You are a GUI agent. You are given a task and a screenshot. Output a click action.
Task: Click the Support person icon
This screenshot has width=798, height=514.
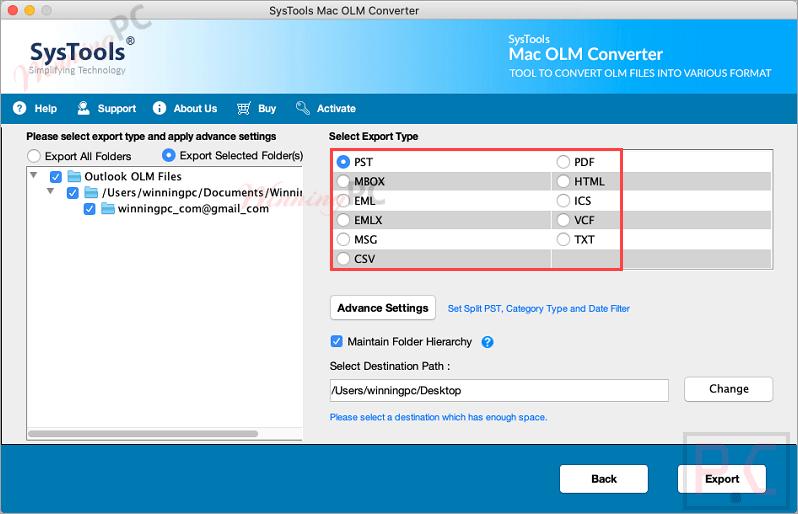(83, 108)
